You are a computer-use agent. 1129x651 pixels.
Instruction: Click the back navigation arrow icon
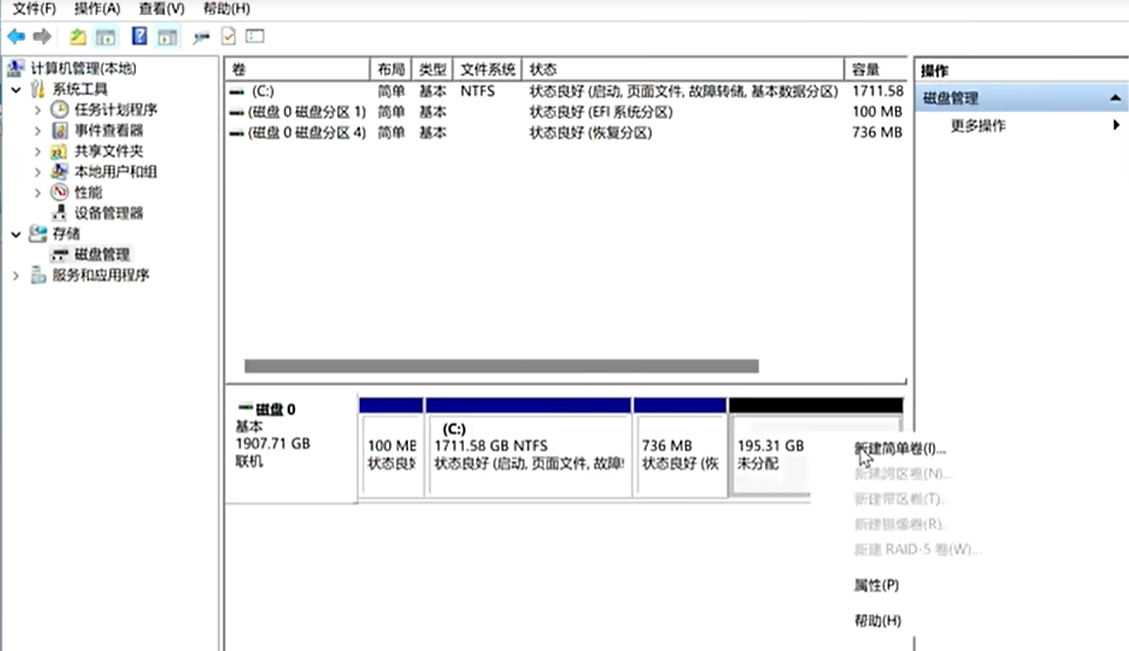point(17,37)
